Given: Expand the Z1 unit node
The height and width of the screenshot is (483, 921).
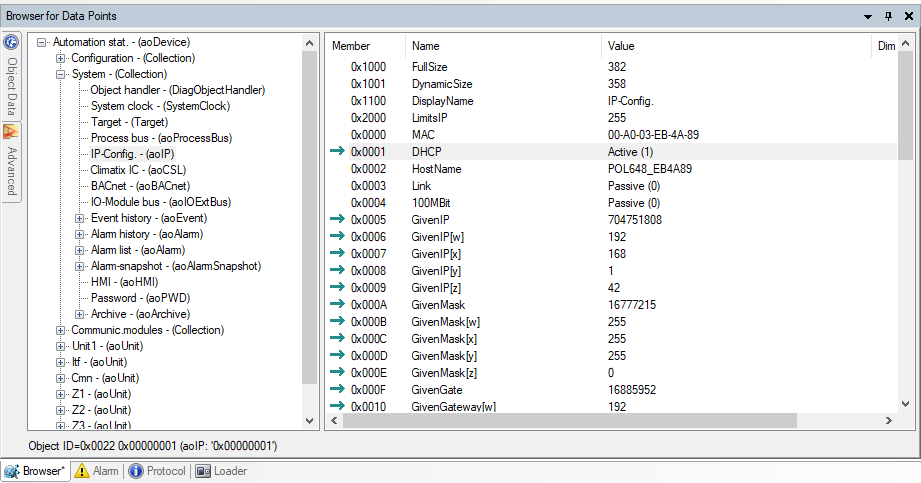Looking at the screenshot, I should tap(60, 394).
